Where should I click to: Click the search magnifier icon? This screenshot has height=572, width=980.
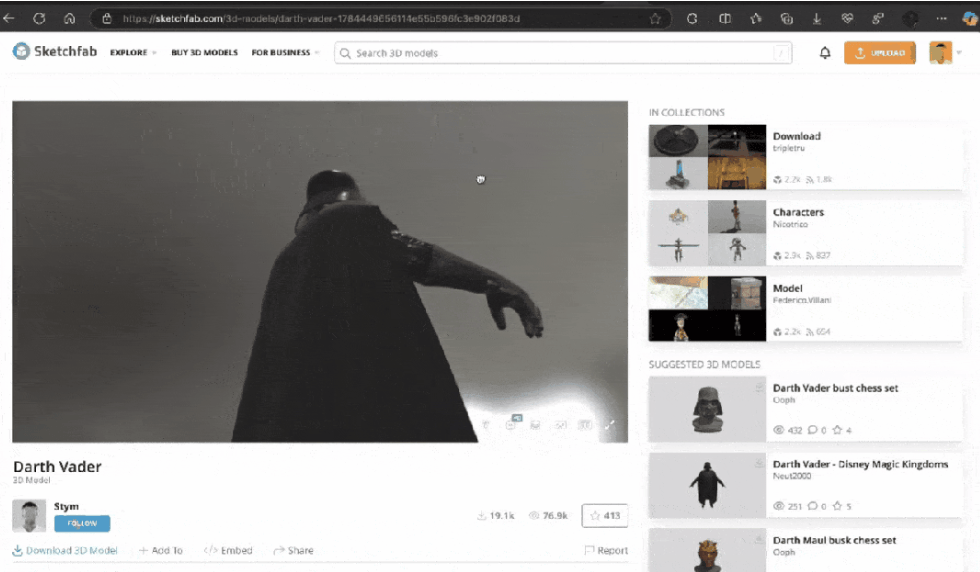pos(345,53)
